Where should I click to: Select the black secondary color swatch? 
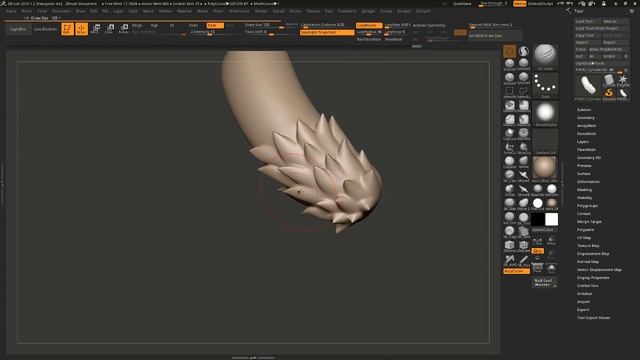tap(538, 219)
